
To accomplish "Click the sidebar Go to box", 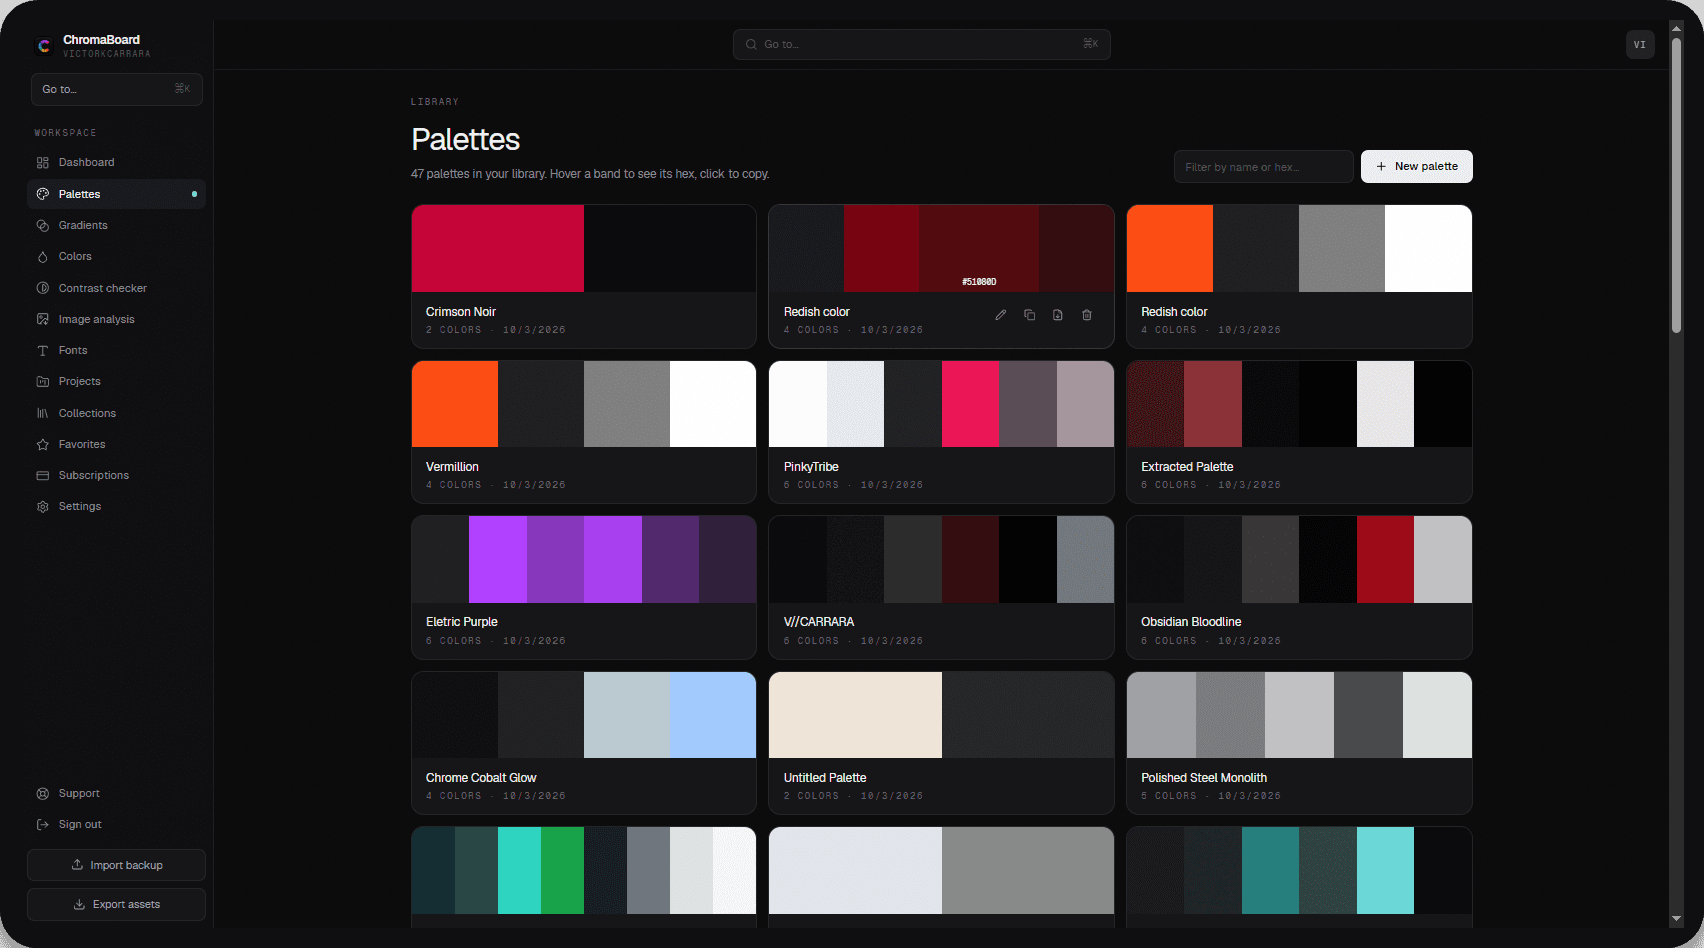I will pyautogui.click(x=116, y=89).
